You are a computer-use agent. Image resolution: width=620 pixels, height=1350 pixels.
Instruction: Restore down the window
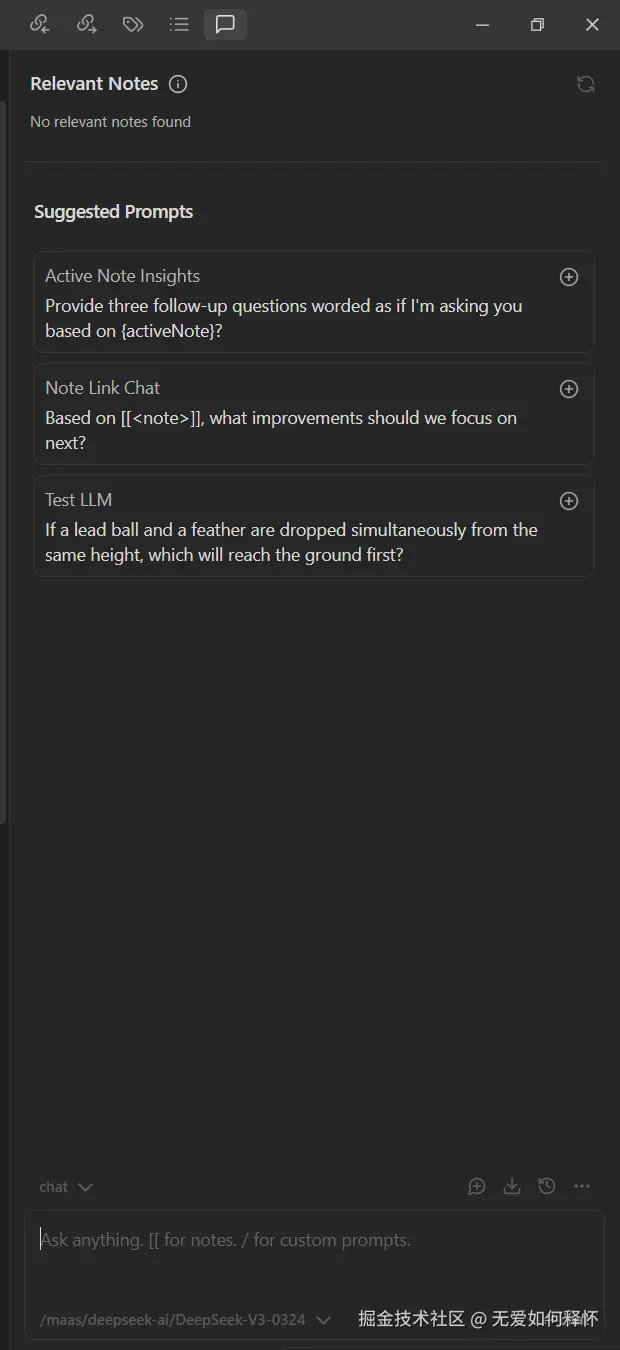pos(537,25)
